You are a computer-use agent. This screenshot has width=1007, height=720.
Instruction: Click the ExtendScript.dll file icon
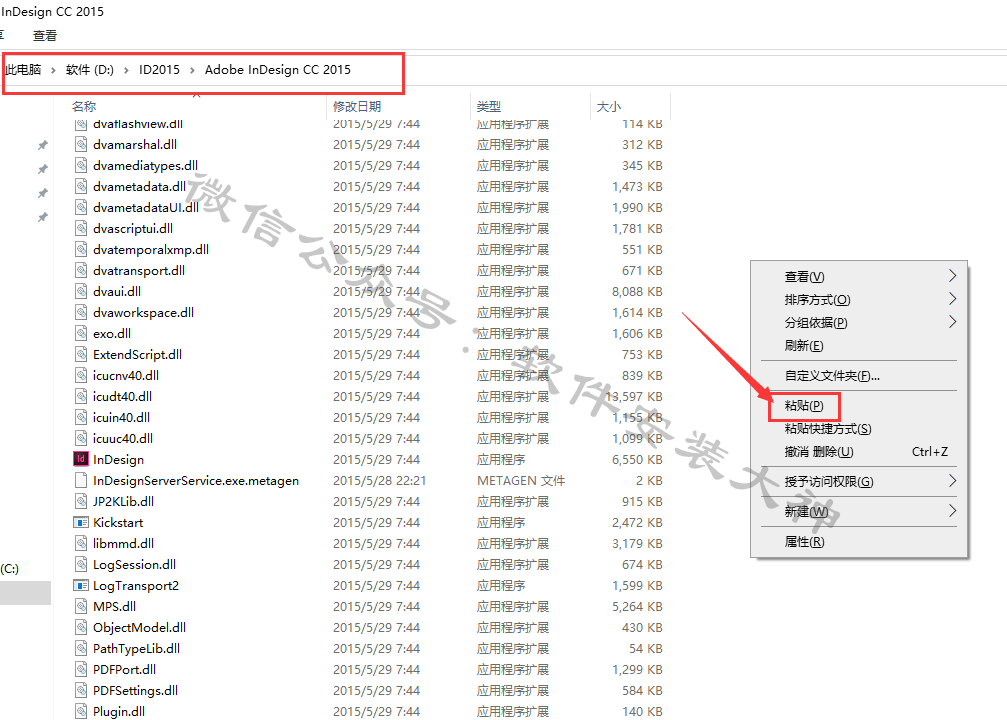tap(81, 354)
